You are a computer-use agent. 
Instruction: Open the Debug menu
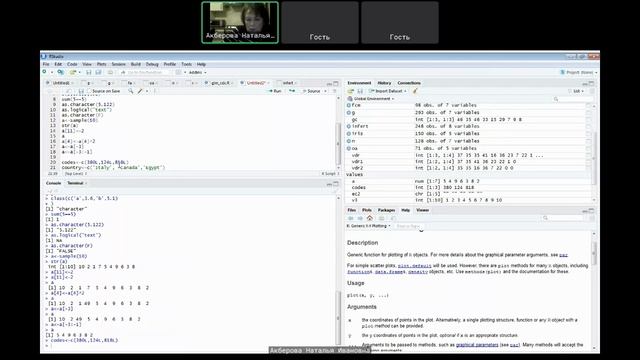point(152,64)
